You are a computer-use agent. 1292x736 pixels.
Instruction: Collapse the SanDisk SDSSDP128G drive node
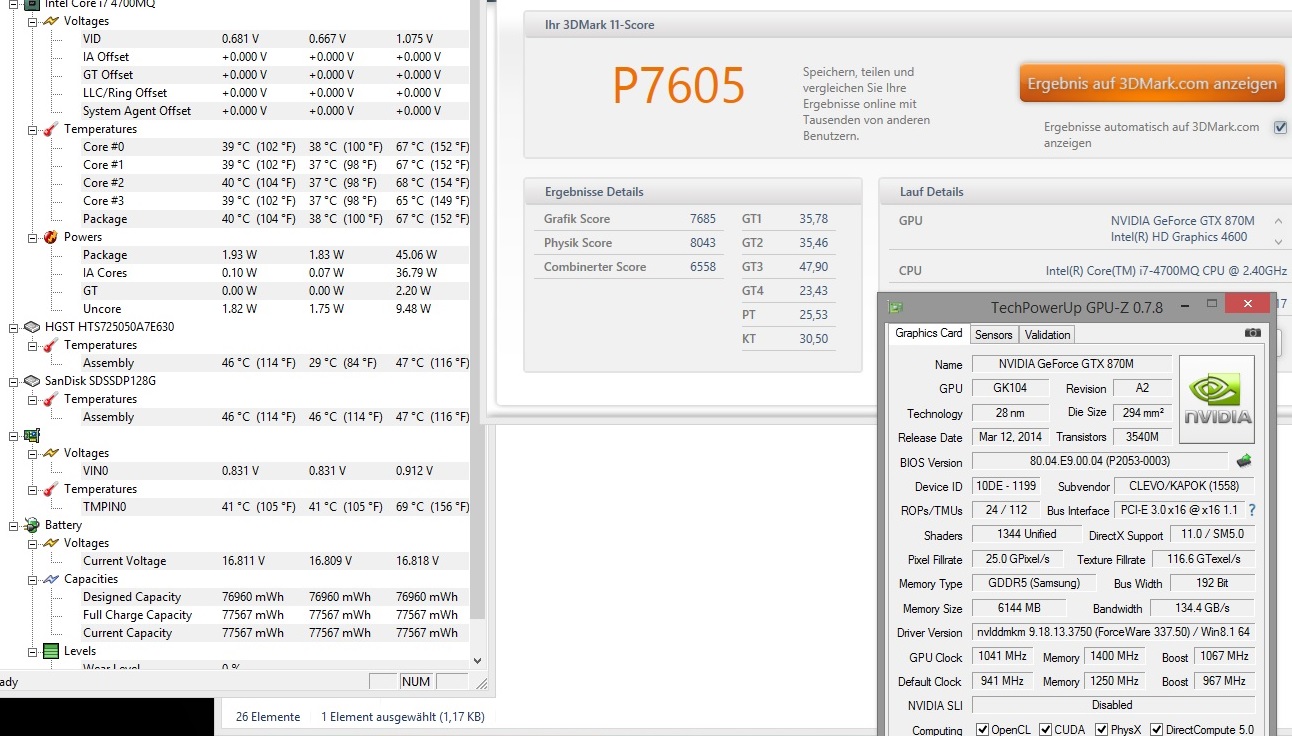pyautogui.click(x=12, y=381)
